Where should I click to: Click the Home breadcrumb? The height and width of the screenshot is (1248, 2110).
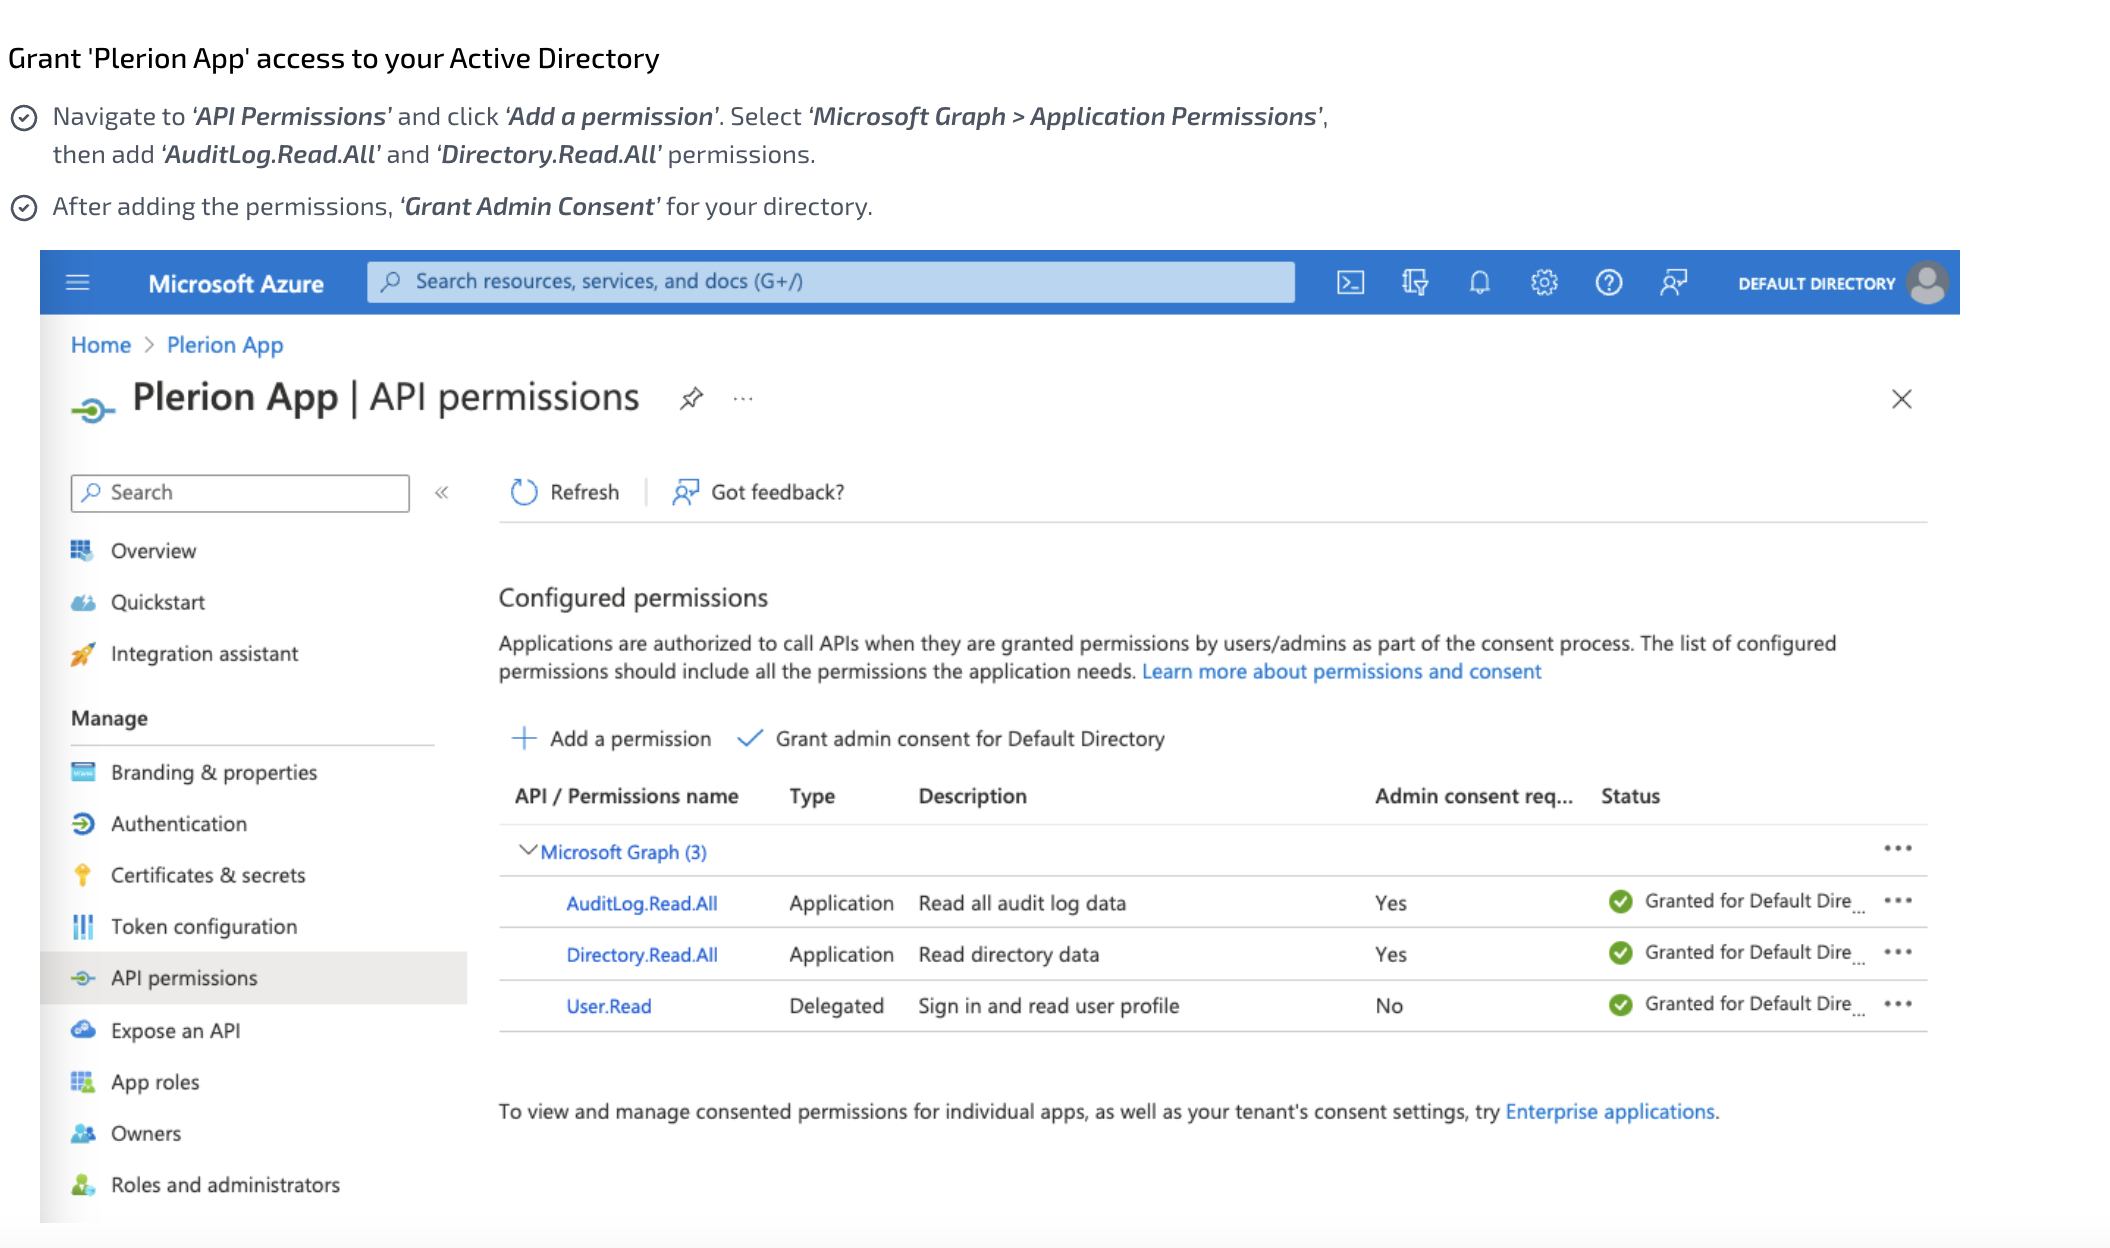point(101,345)
